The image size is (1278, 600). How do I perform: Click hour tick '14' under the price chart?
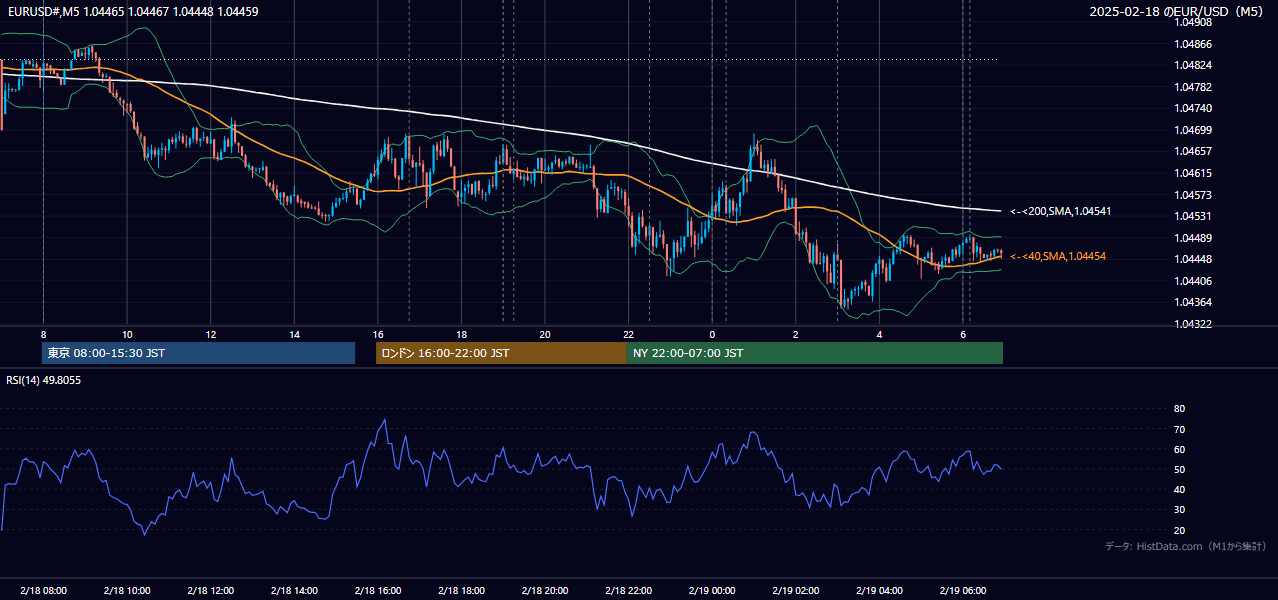294,334
